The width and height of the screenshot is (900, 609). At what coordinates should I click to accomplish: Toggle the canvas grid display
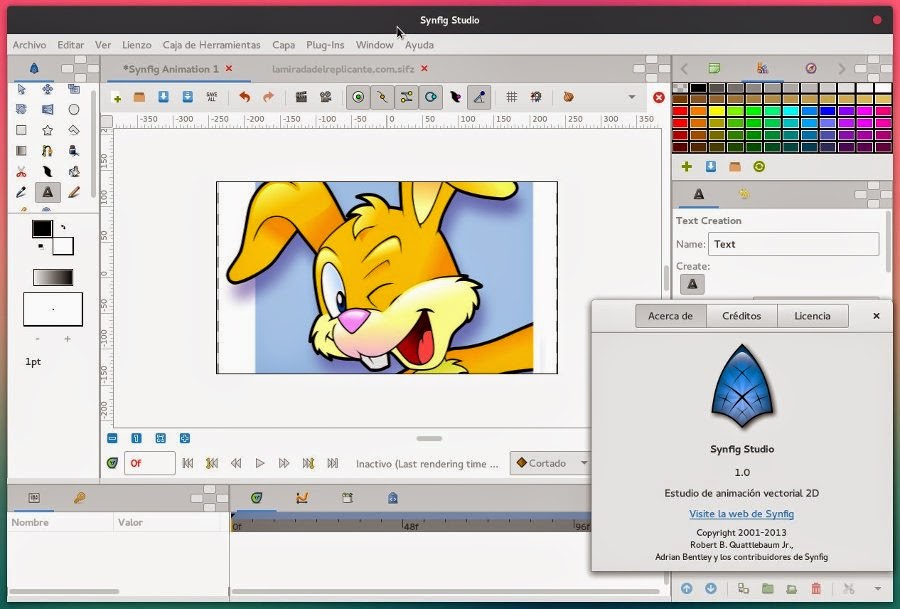point(511,97)
